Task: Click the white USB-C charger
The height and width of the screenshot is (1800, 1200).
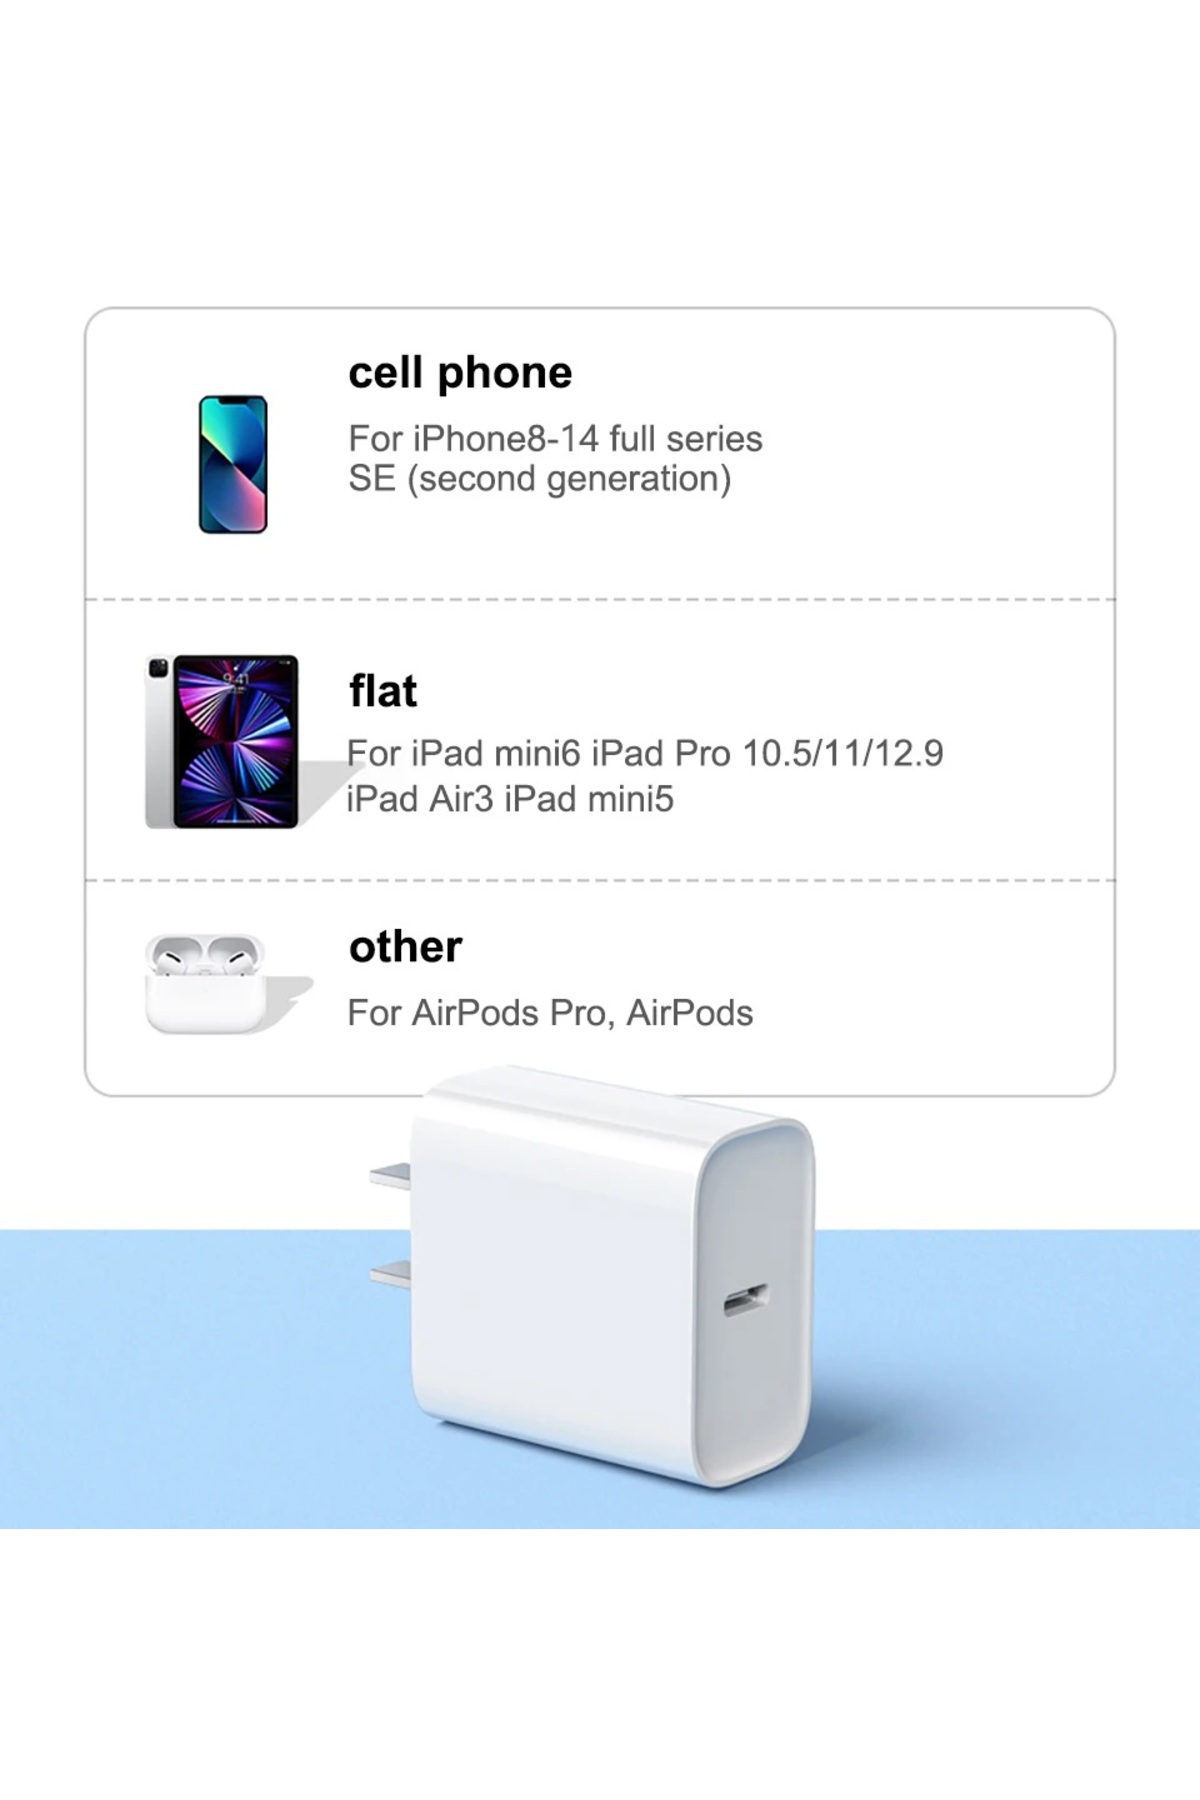Action: click(x=592, y=1276)
